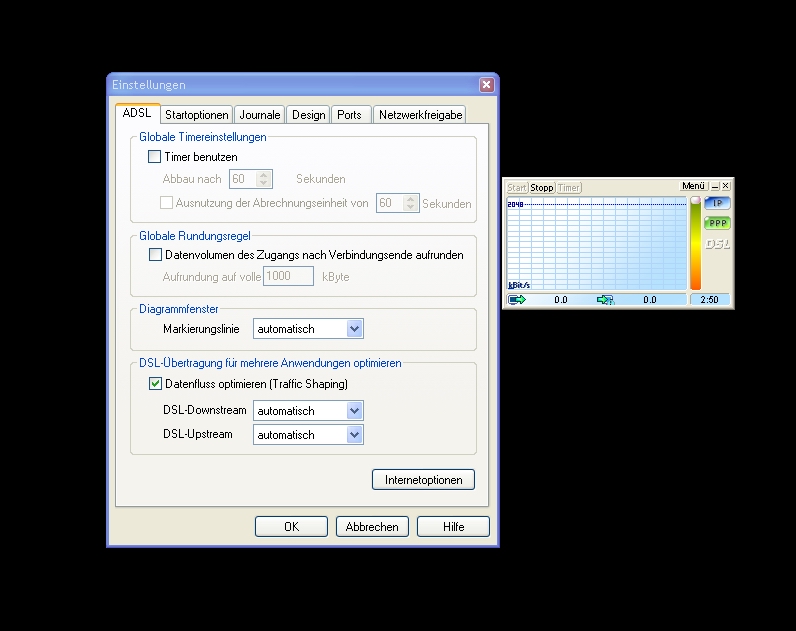Open the Design tab

point(308,115)
